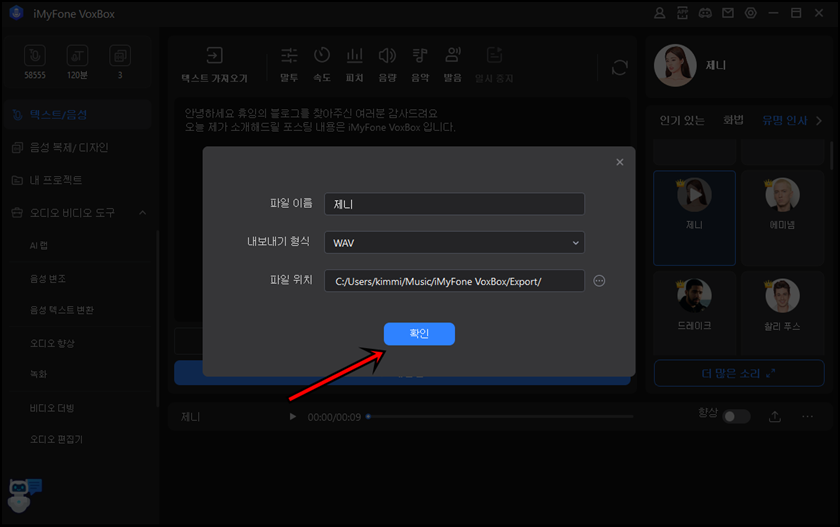Image resolution: width=840 pixels, height=527 pixels.
Task: Collapse 오디오 비디오 도구 section
Action: pos(142,213)
